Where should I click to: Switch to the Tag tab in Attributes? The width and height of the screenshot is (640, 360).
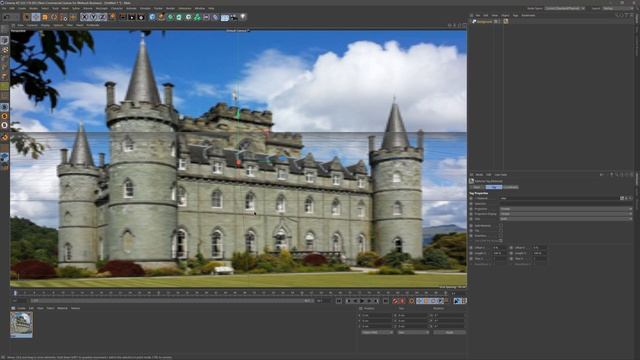click(493, 187)
